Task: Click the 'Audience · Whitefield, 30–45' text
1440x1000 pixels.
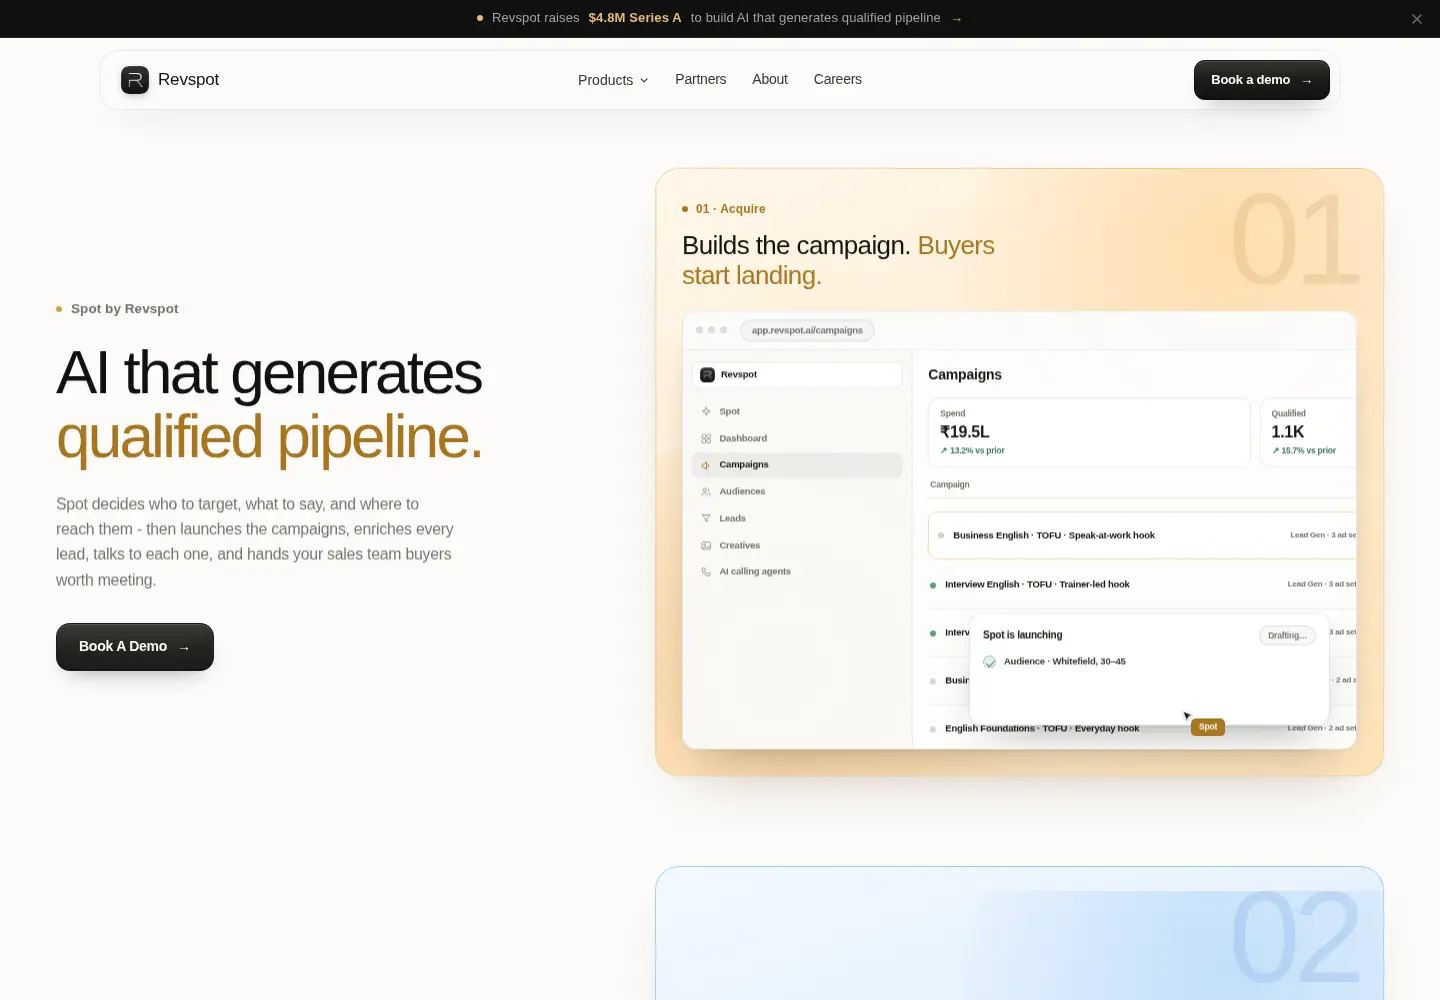Action: [1065, 662]
